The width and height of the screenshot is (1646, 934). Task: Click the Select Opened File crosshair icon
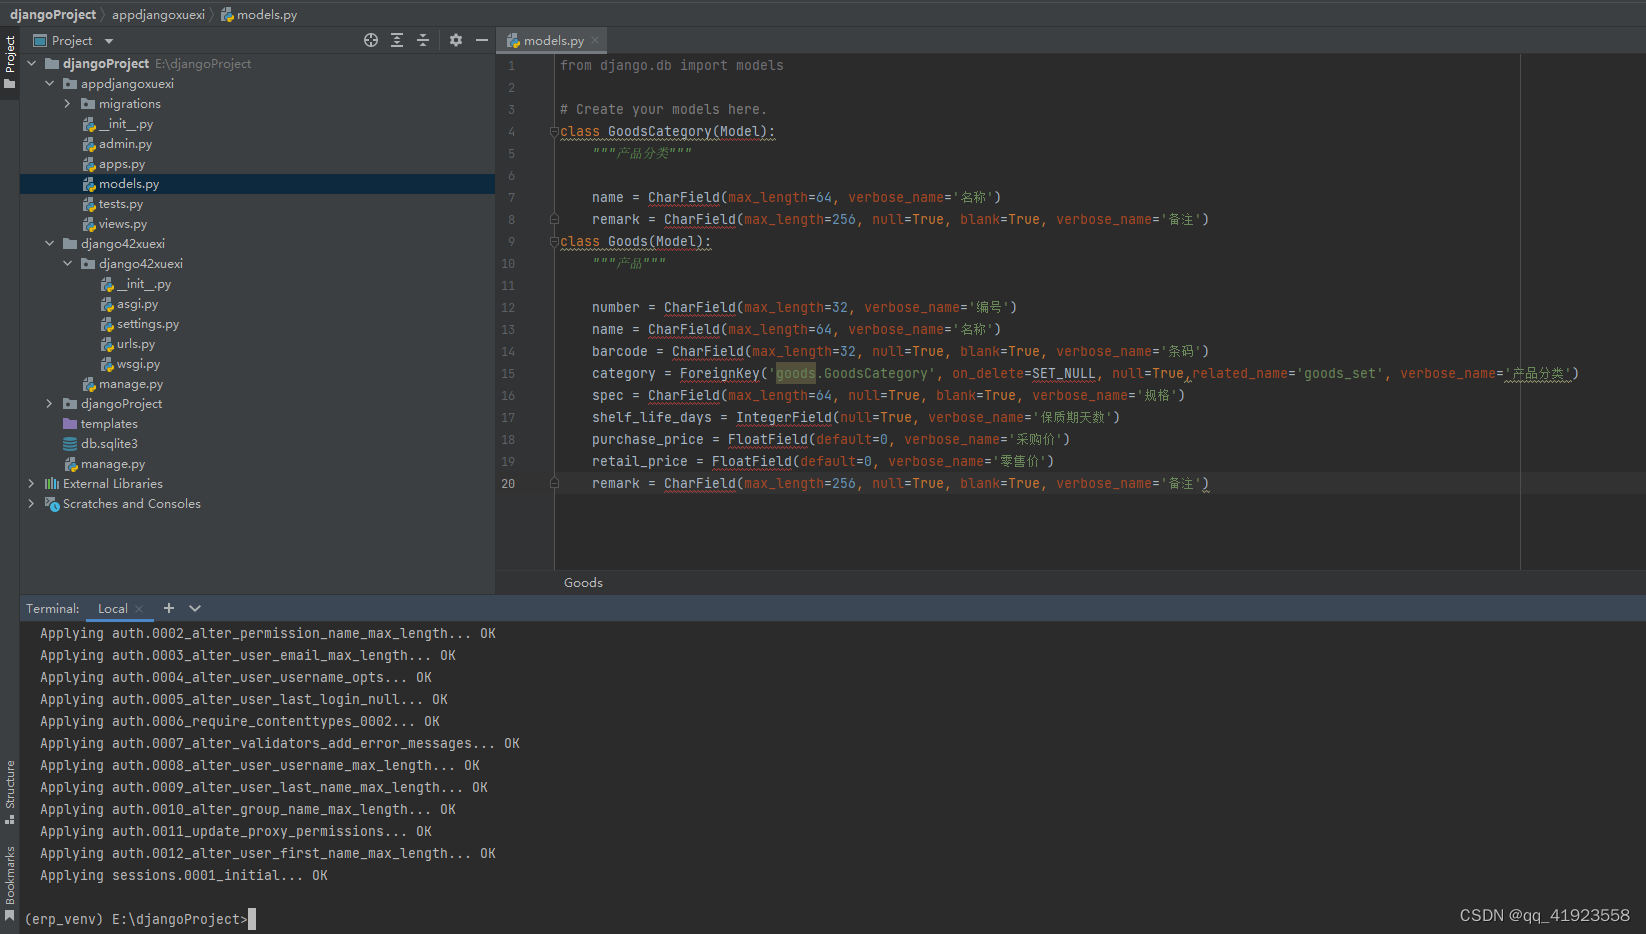click(x=370, y=40)
